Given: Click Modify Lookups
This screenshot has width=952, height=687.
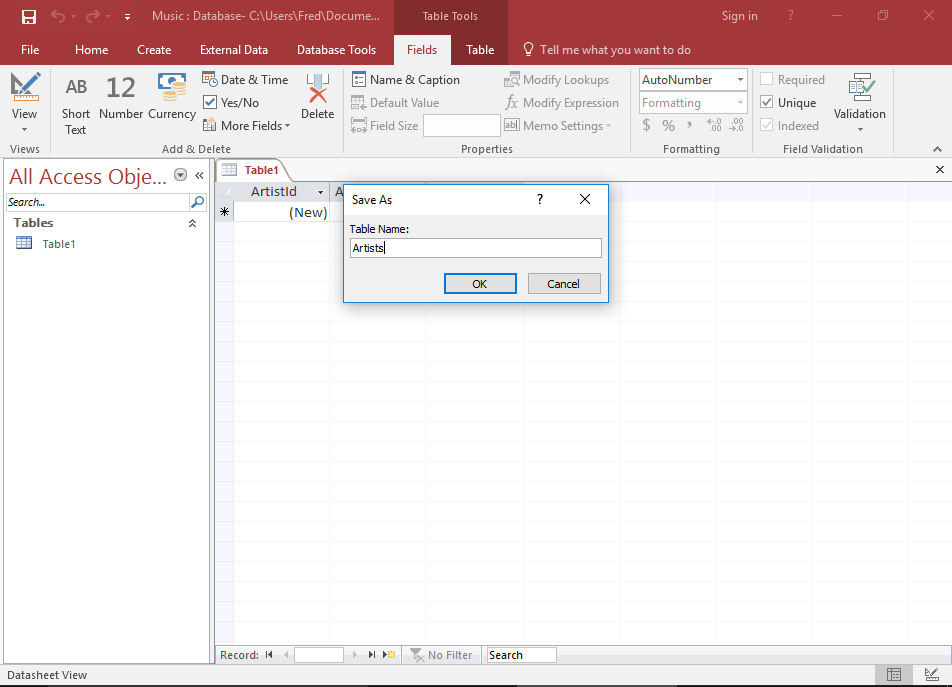Looking at the screenshot, I should coord(557,80).
